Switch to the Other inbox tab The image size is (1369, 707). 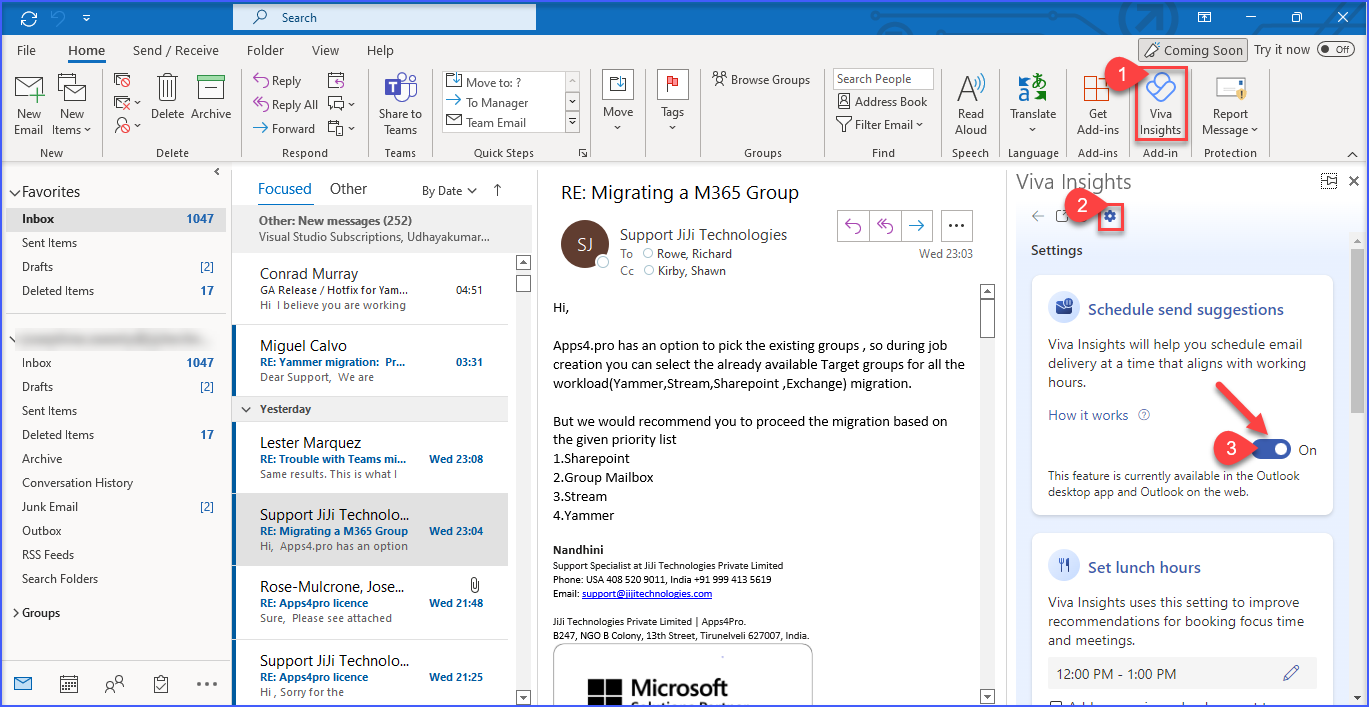[x=348, y=189]
